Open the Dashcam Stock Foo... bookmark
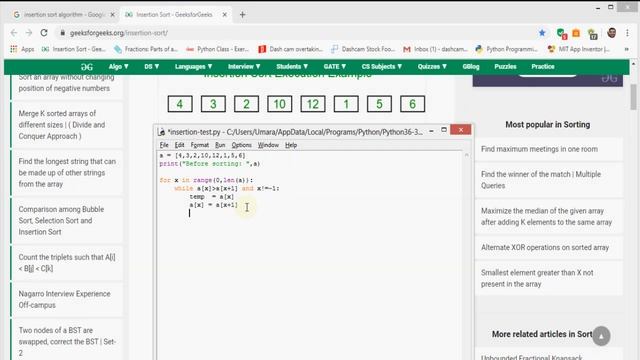Screen dimensions: 640x360 [x=363, y=49]
